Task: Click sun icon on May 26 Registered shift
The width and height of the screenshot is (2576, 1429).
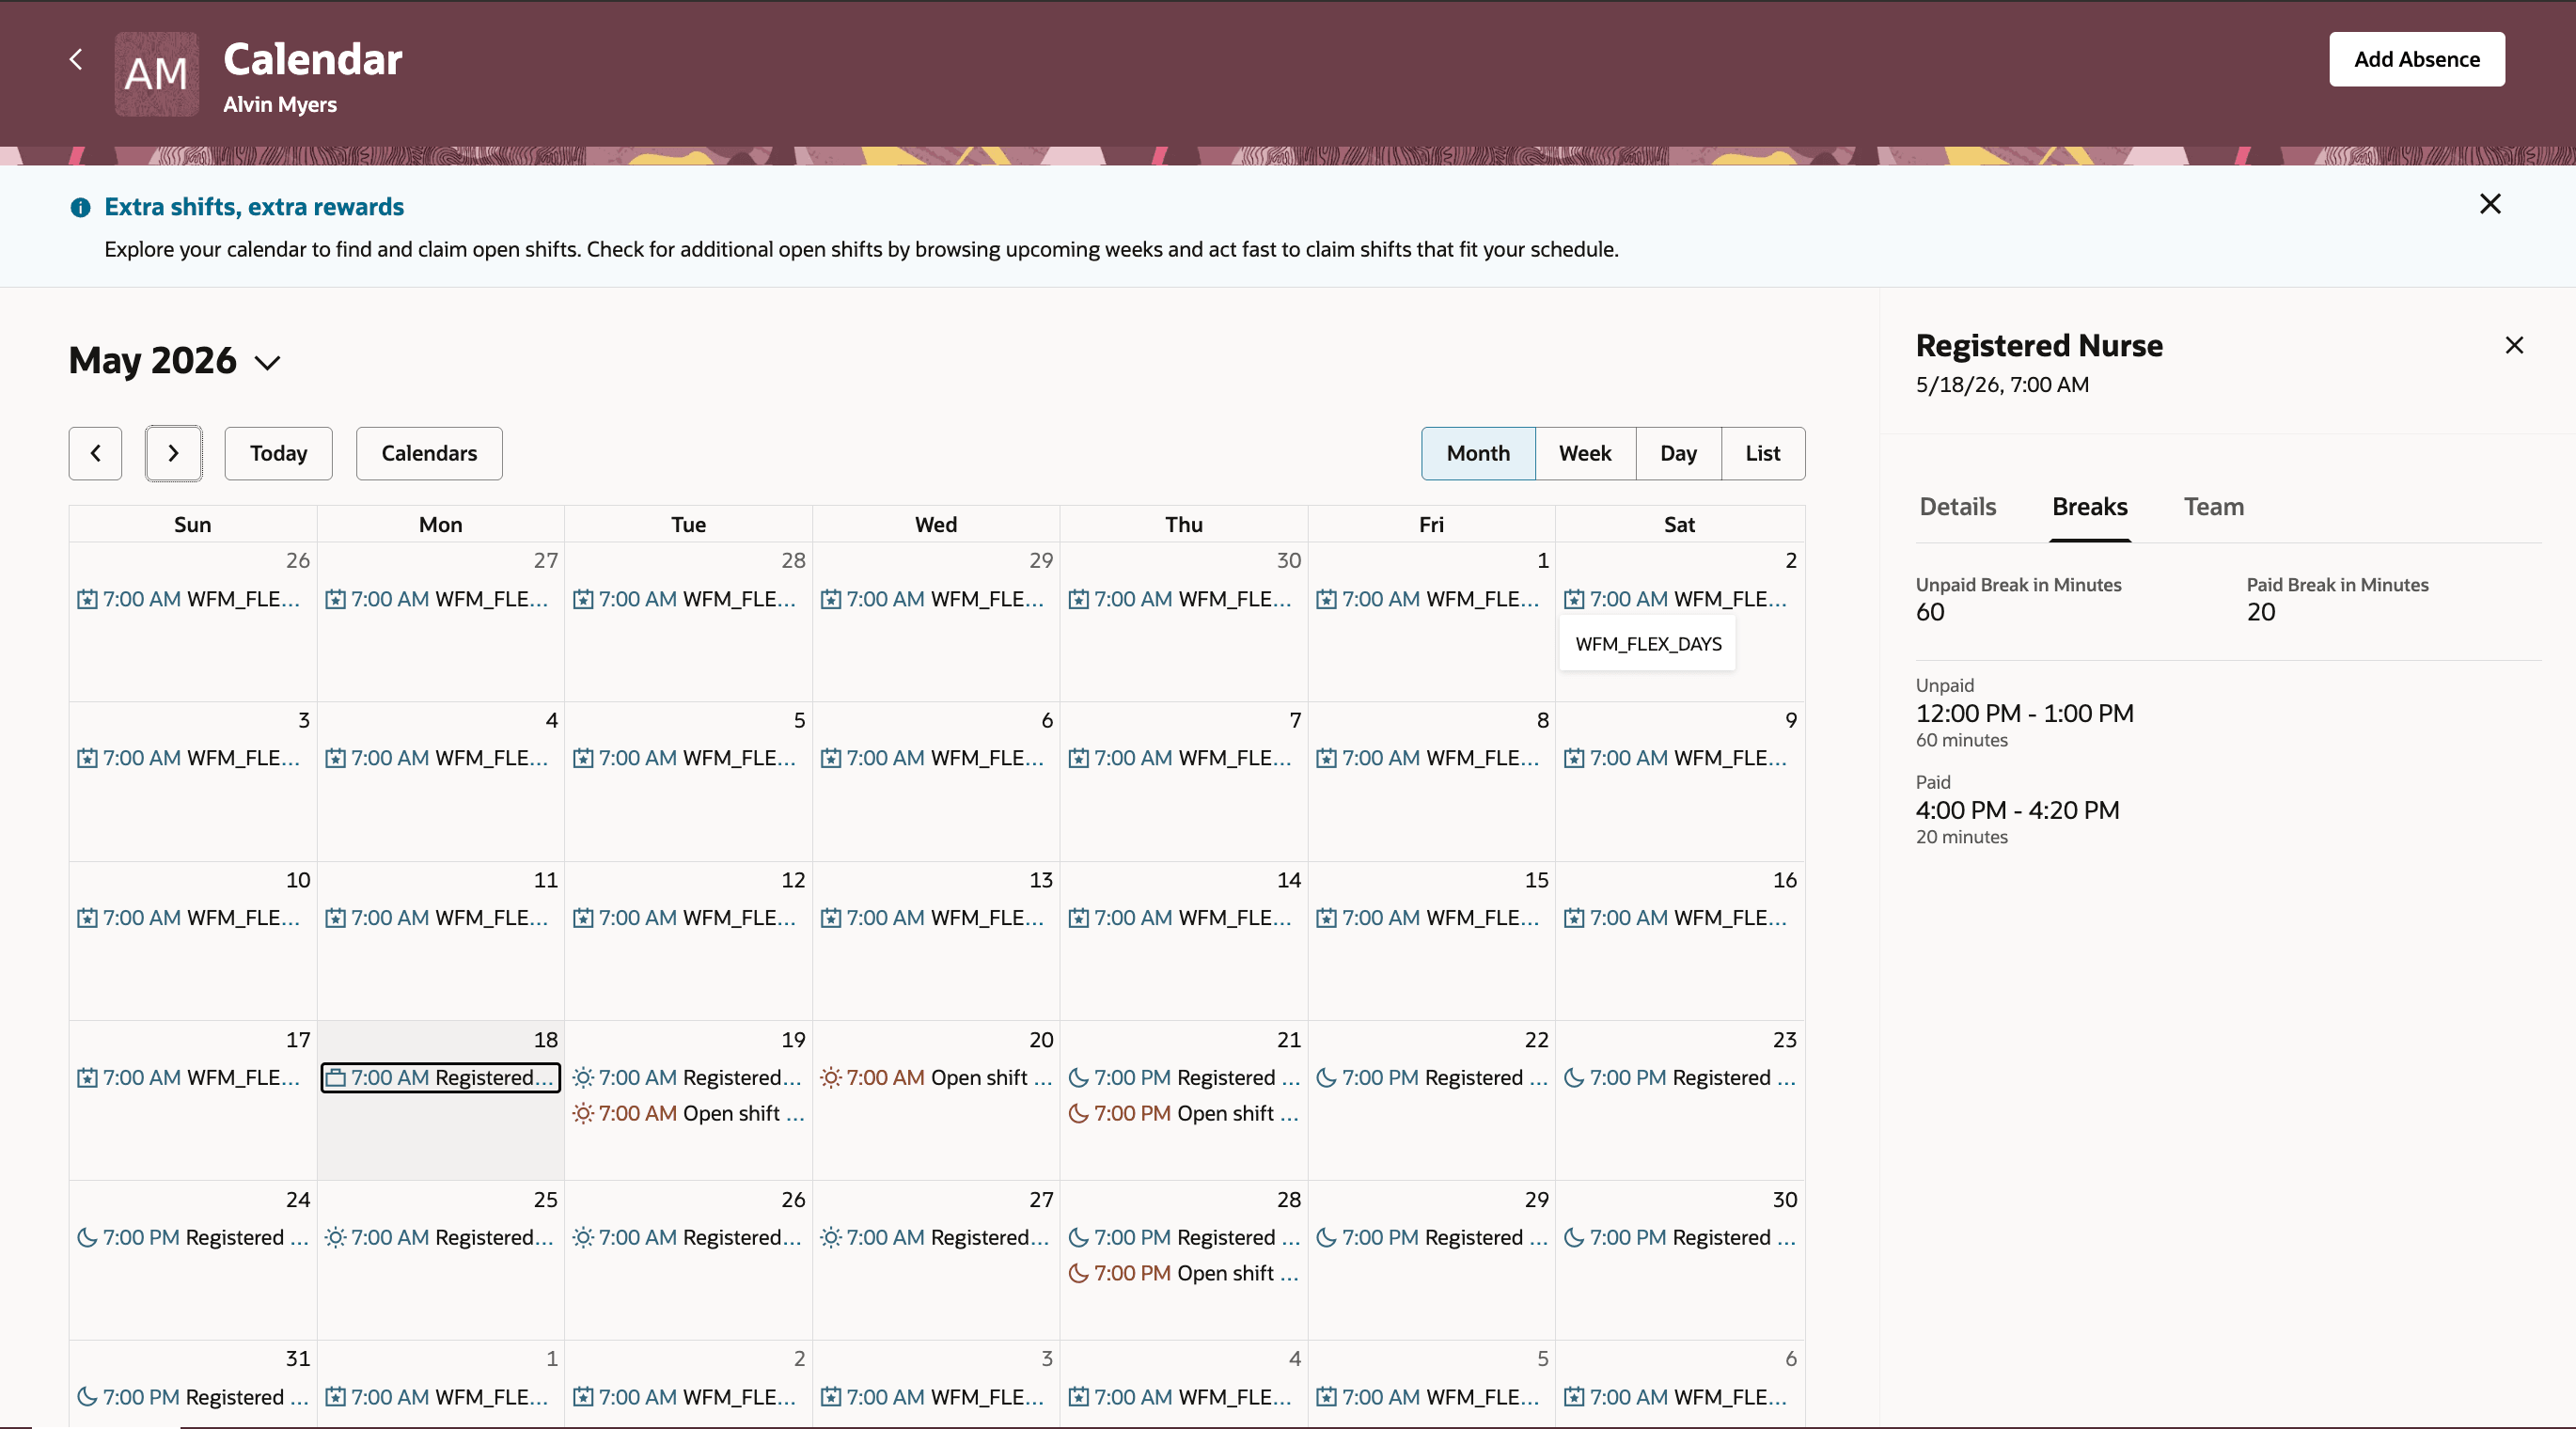Action: click(x=583, y=1237)
